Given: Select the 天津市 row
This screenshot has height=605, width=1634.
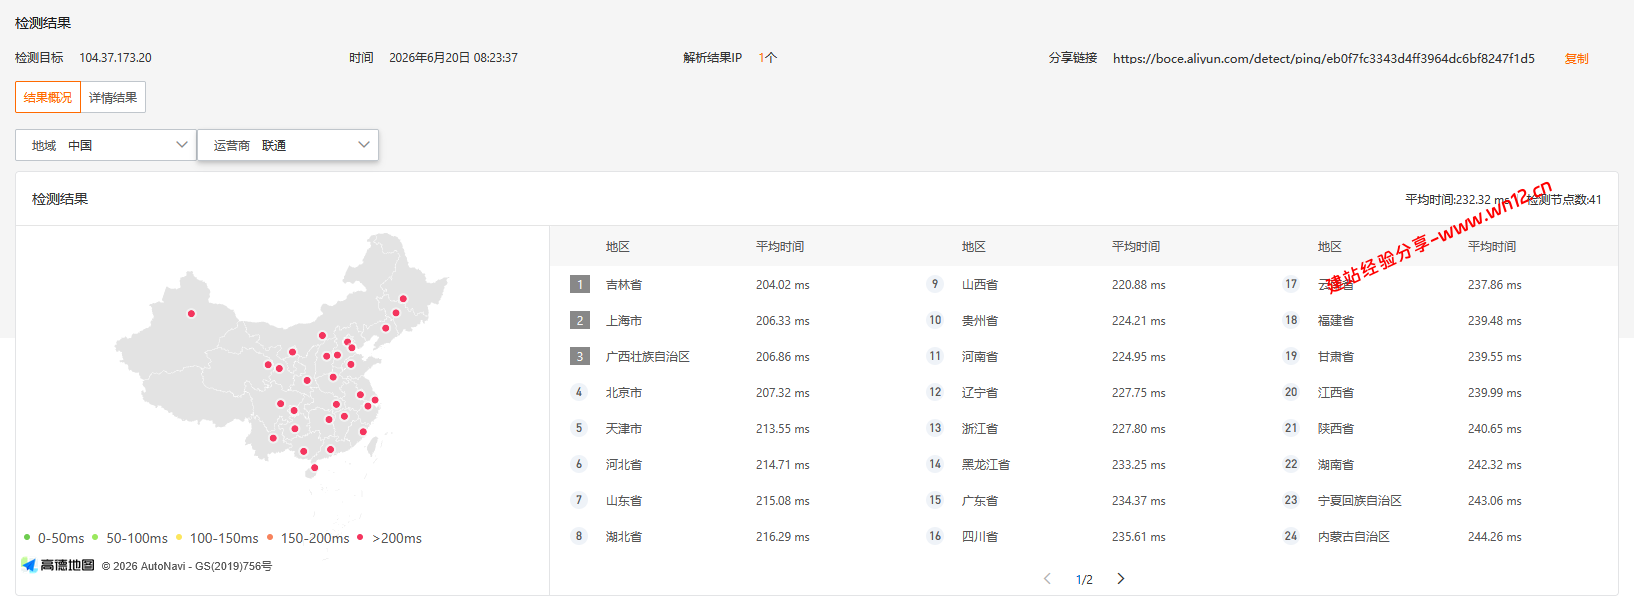Looking at the screenshot, I should click(728, 429).
